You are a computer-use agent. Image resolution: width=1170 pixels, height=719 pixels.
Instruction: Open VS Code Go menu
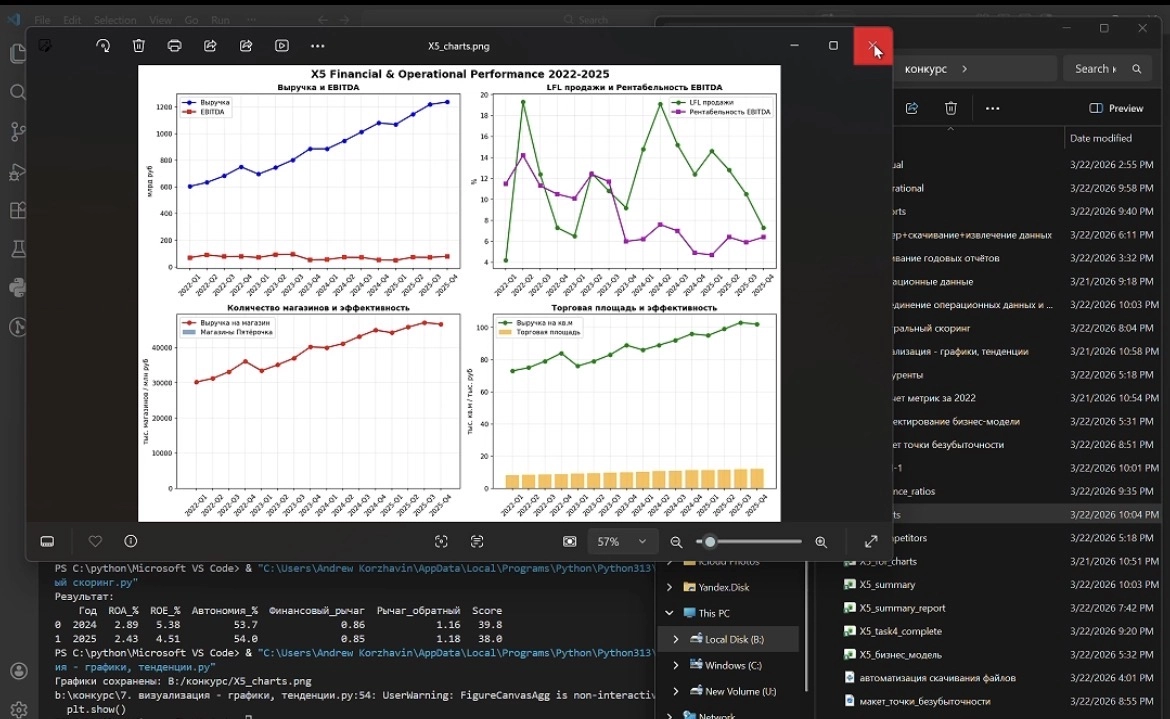click(191, 20)
